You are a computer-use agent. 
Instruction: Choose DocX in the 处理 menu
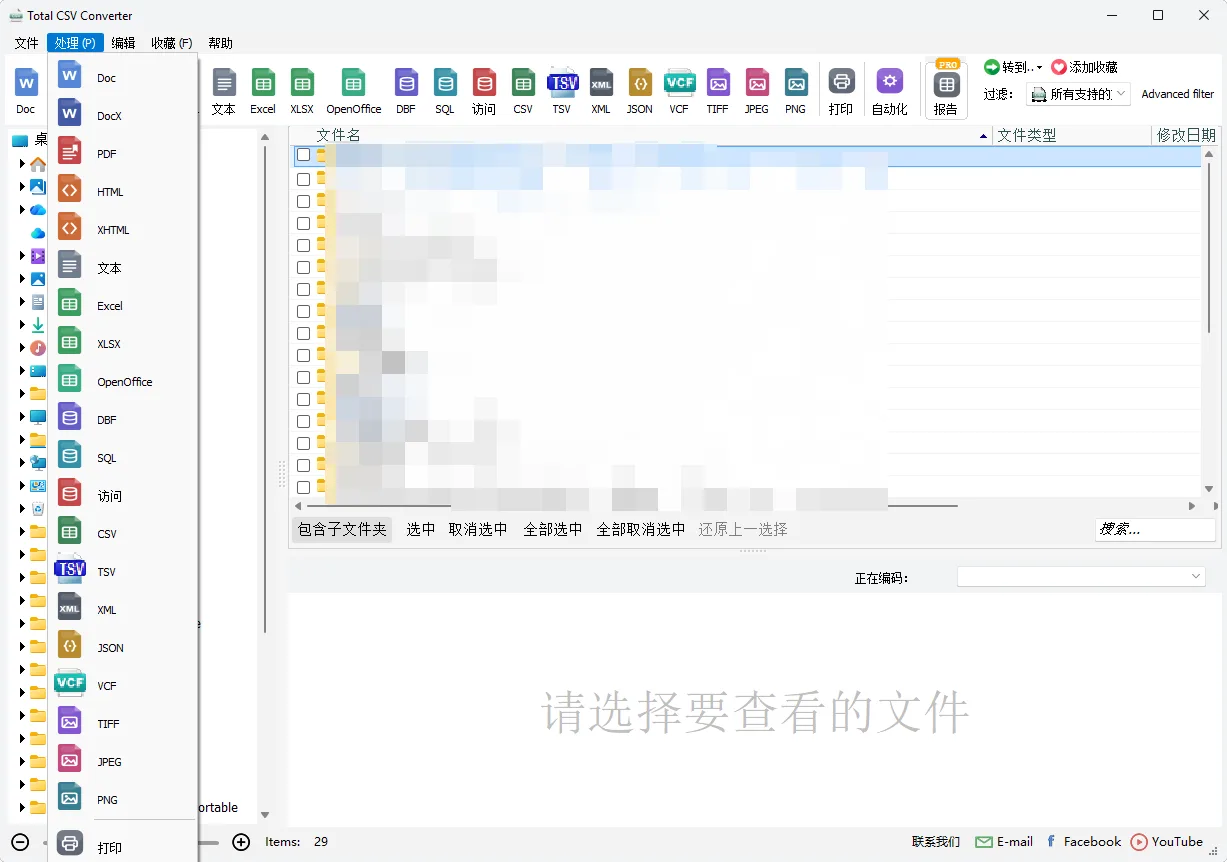[123, 116]
